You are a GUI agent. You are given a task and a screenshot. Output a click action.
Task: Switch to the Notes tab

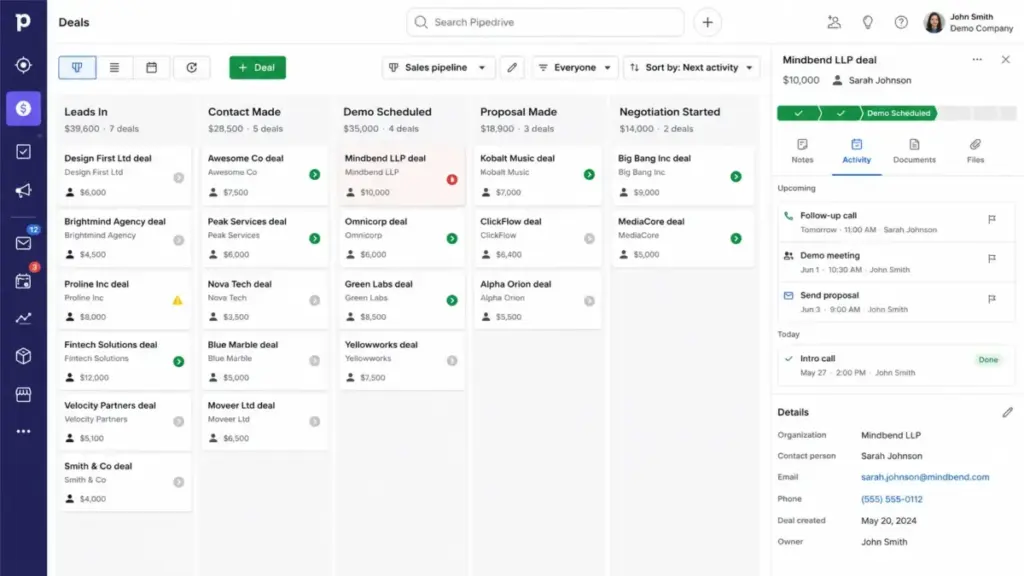pos(802,151)
